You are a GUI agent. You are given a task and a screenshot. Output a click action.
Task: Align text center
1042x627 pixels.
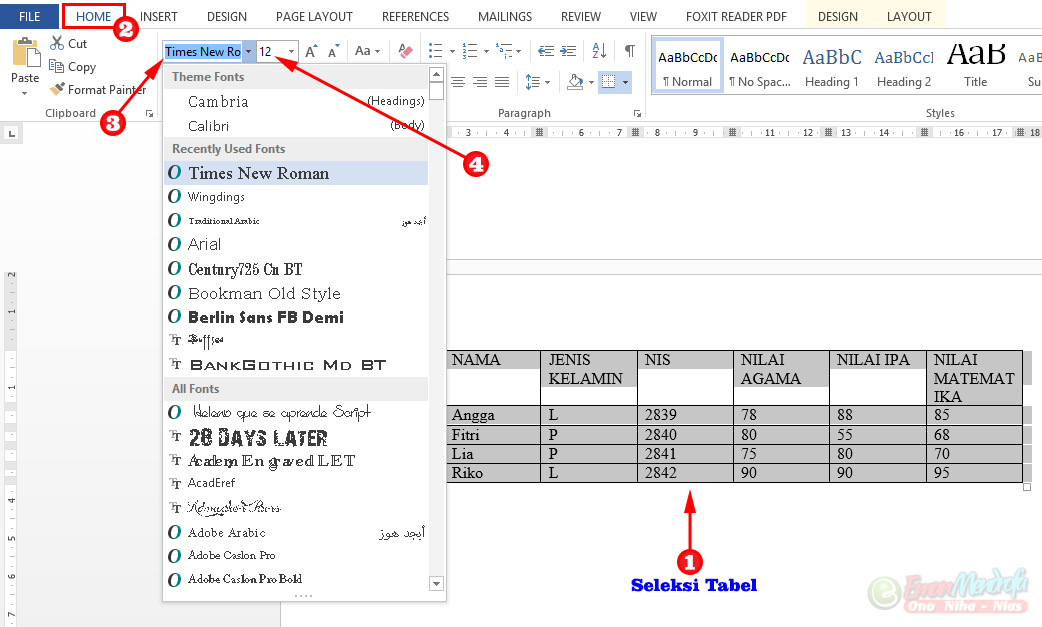tap(458, 82)
